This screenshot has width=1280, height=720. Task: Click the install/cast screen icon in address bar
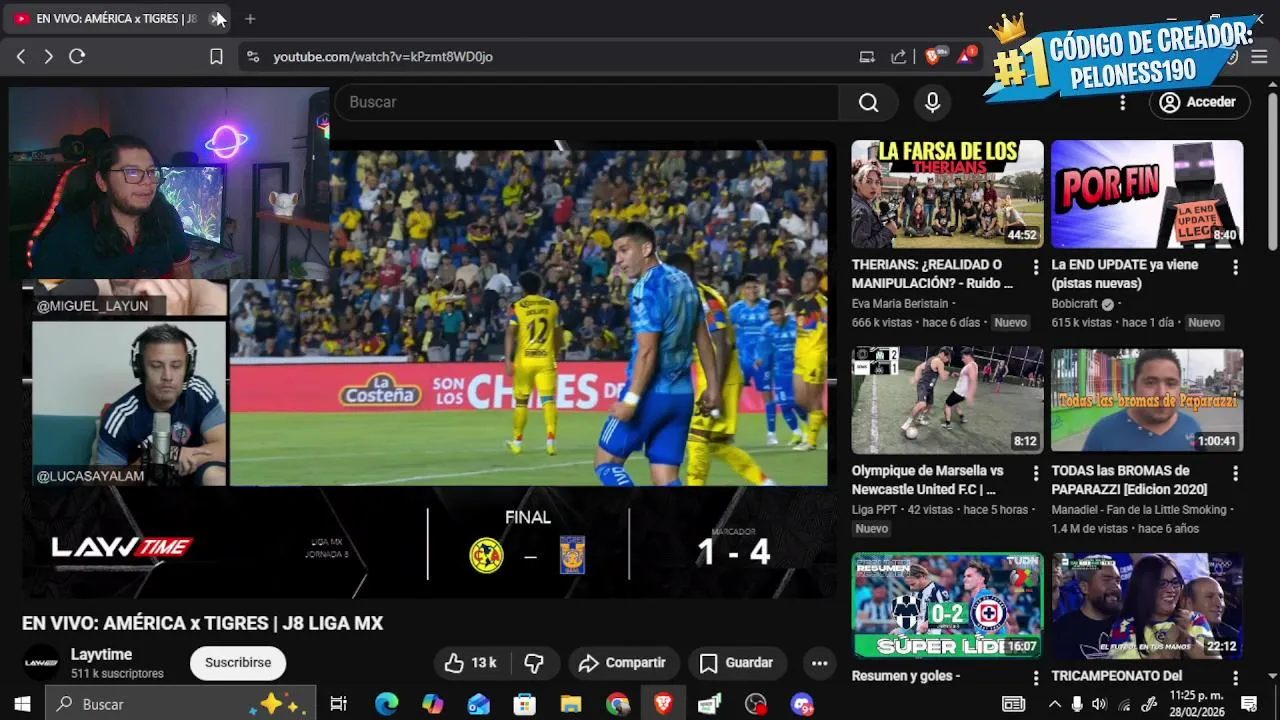[867, 57]
